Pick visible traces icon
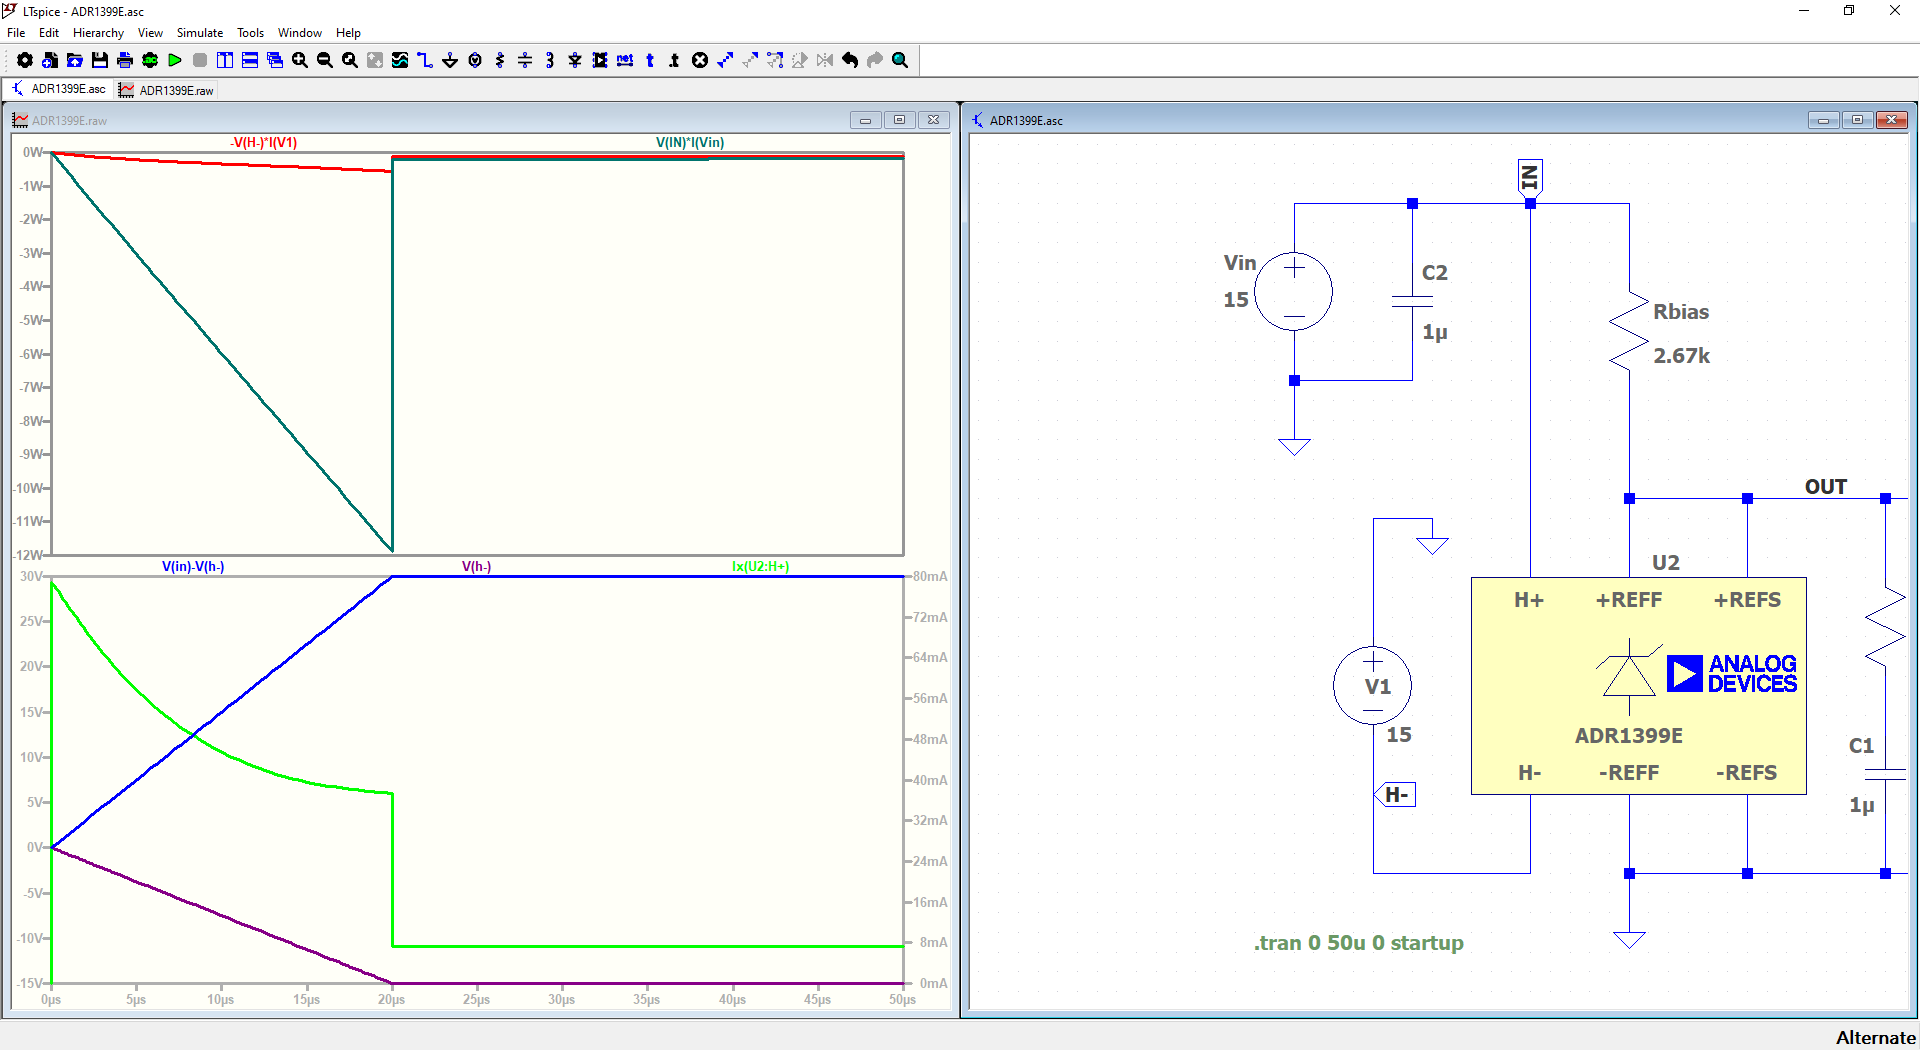Image resolution: width=1920 pixels, height=1050 pixels. click(400, 60)
